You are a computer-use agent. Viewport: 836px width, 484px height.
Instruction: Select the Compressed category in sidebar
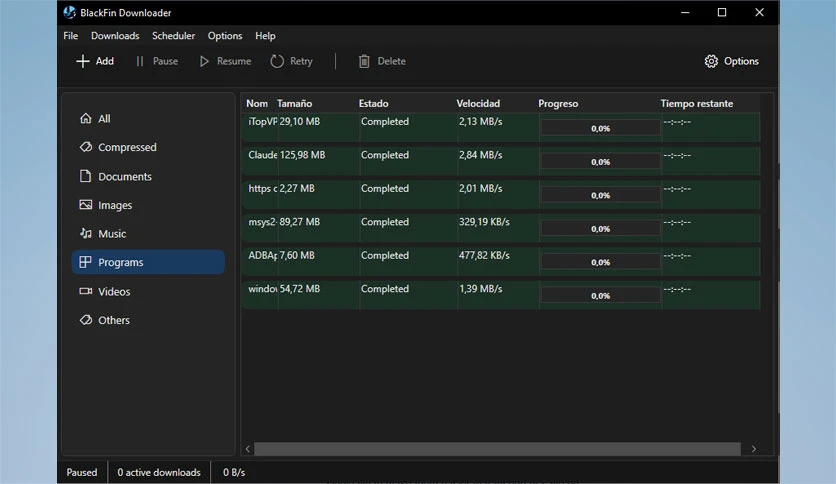coord(148,147)
